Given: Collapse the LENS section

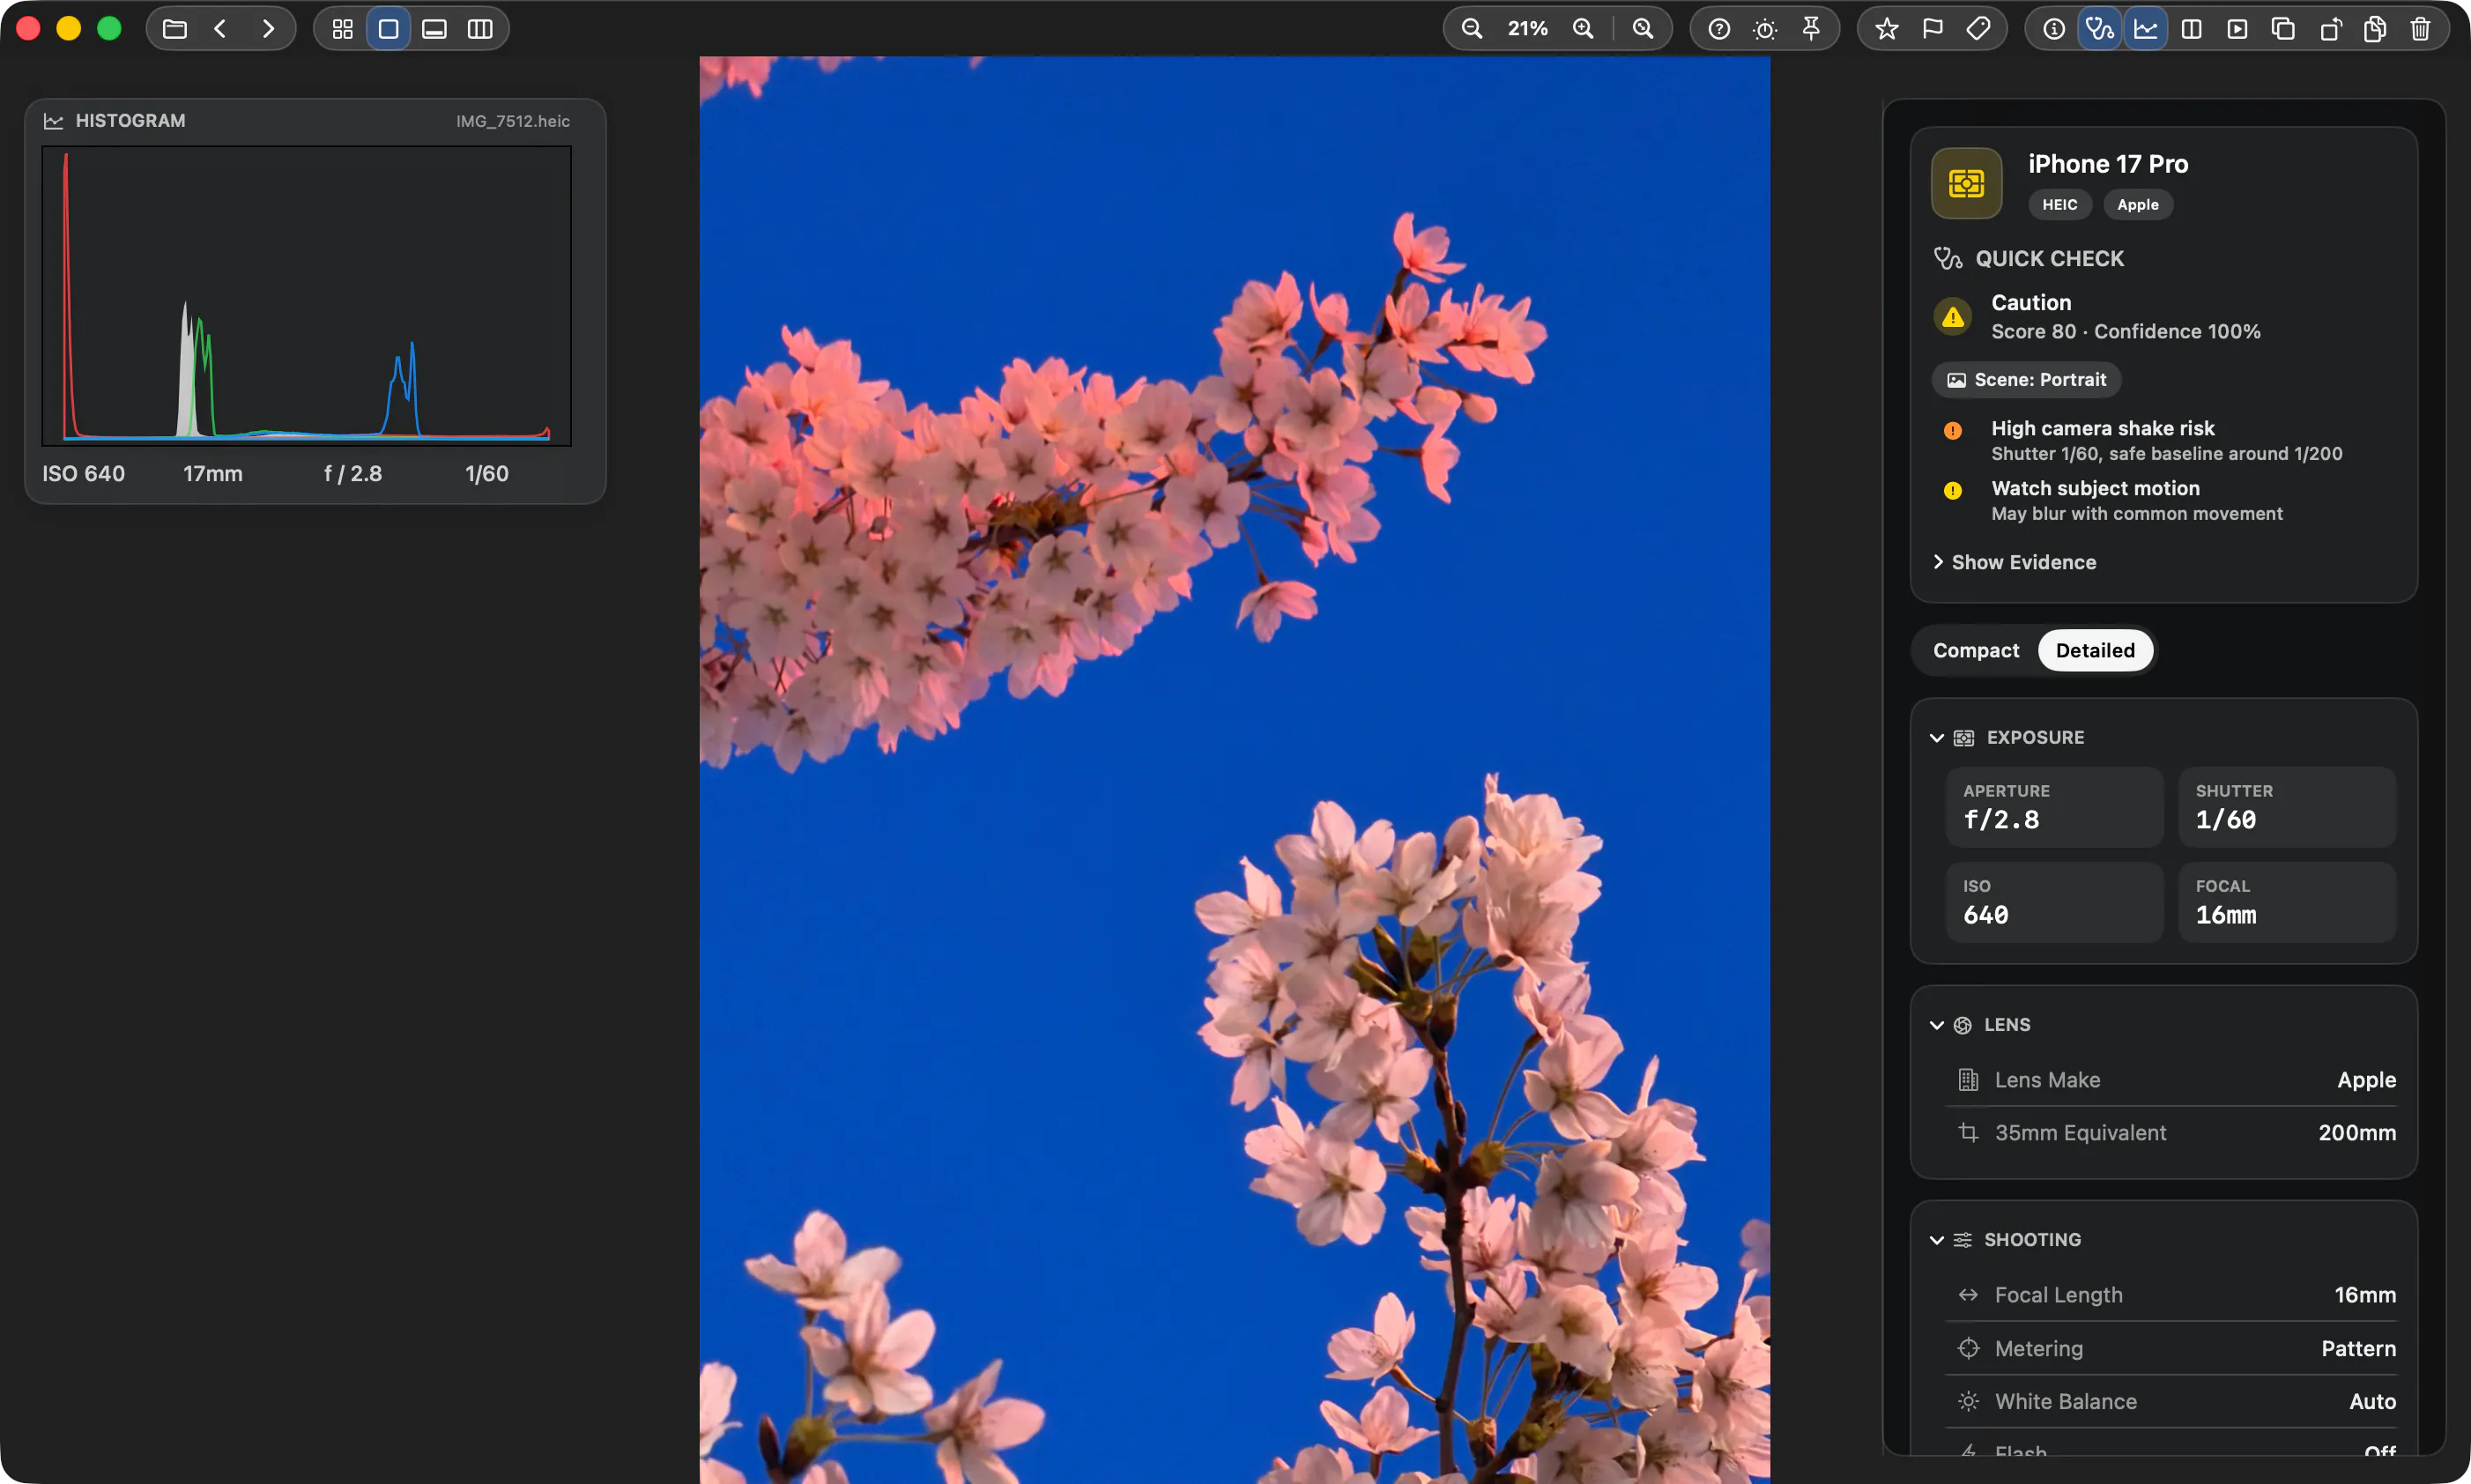Looking at the screenshot, I should pyautogui.click(x=1937, y=1025).
